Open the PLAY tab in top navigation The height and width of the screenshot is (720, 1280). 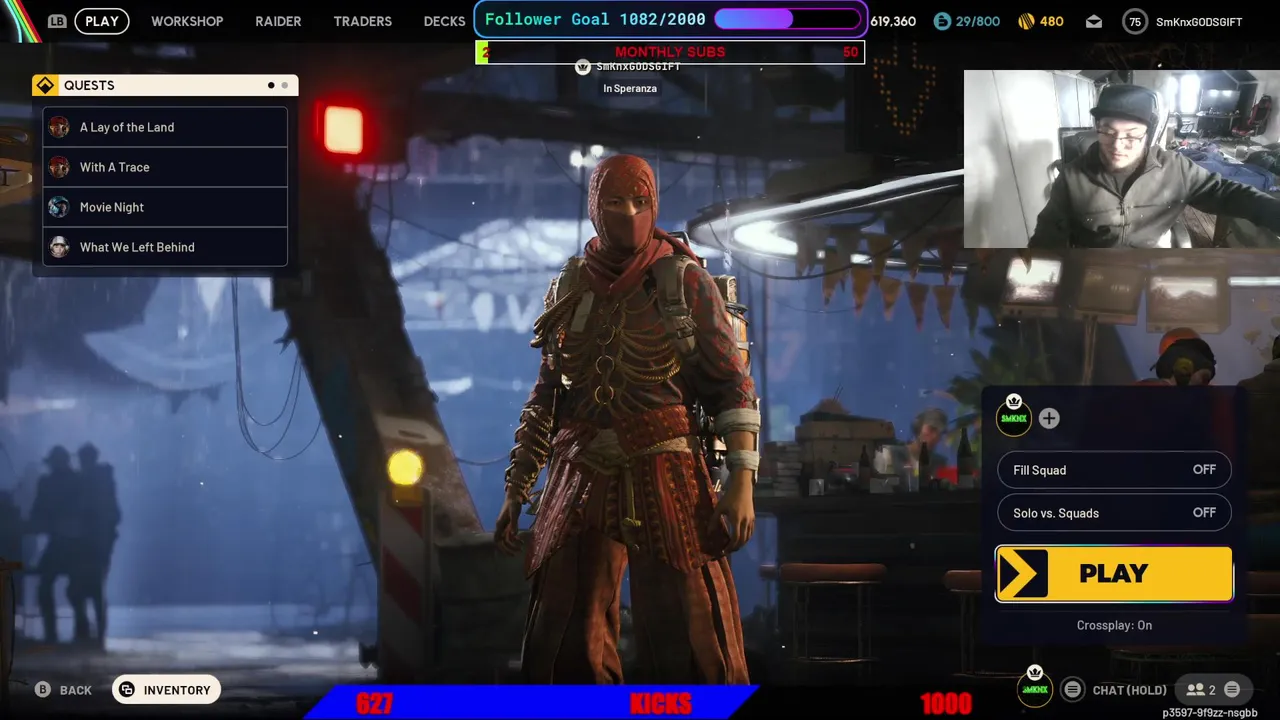(102, 21)
